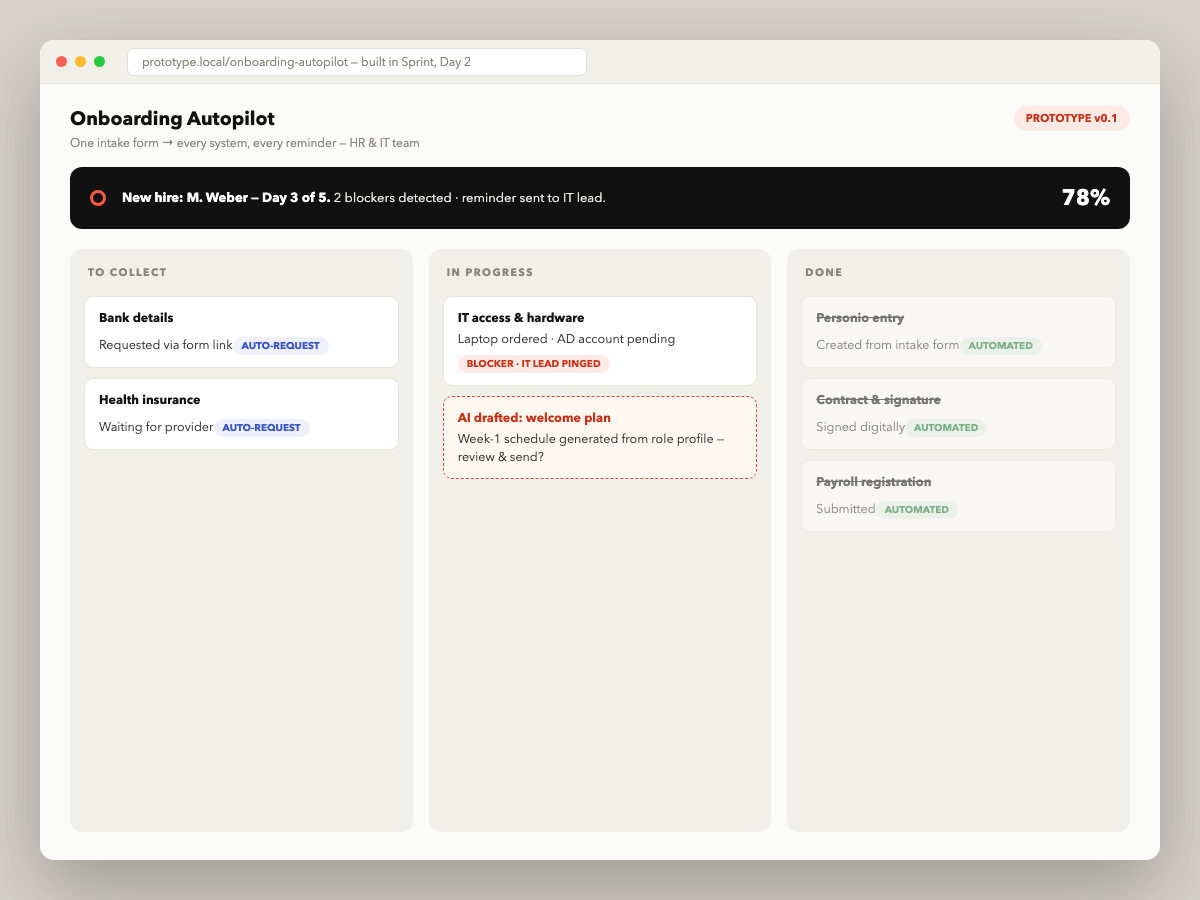Click AUTOMATED tag on Contract & signature

tap(946, 428)
